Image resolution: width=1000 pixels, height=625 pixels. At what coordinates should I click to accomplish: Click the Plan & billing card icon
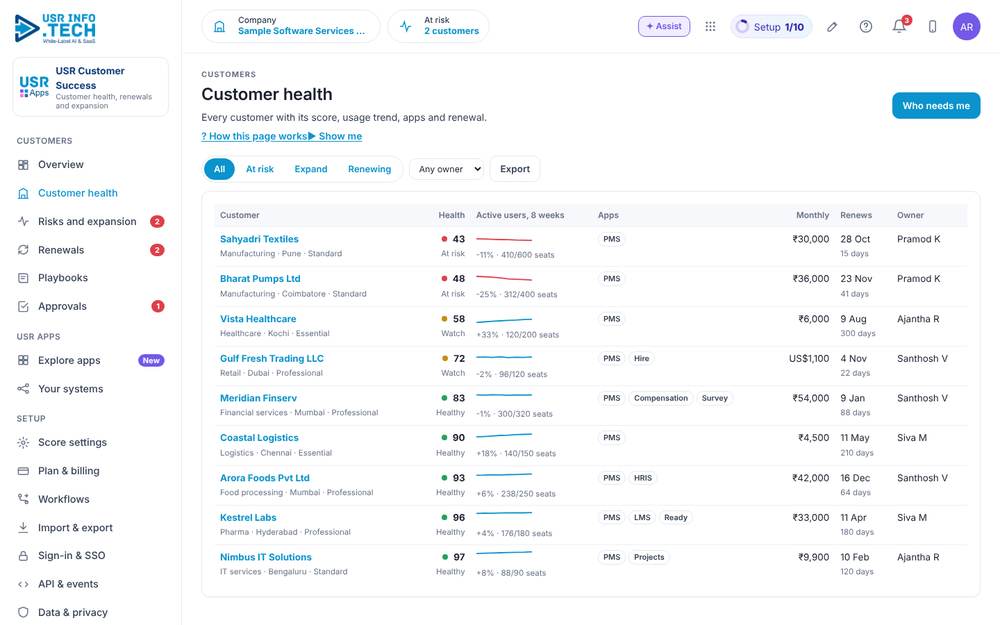tap(23, 471)
